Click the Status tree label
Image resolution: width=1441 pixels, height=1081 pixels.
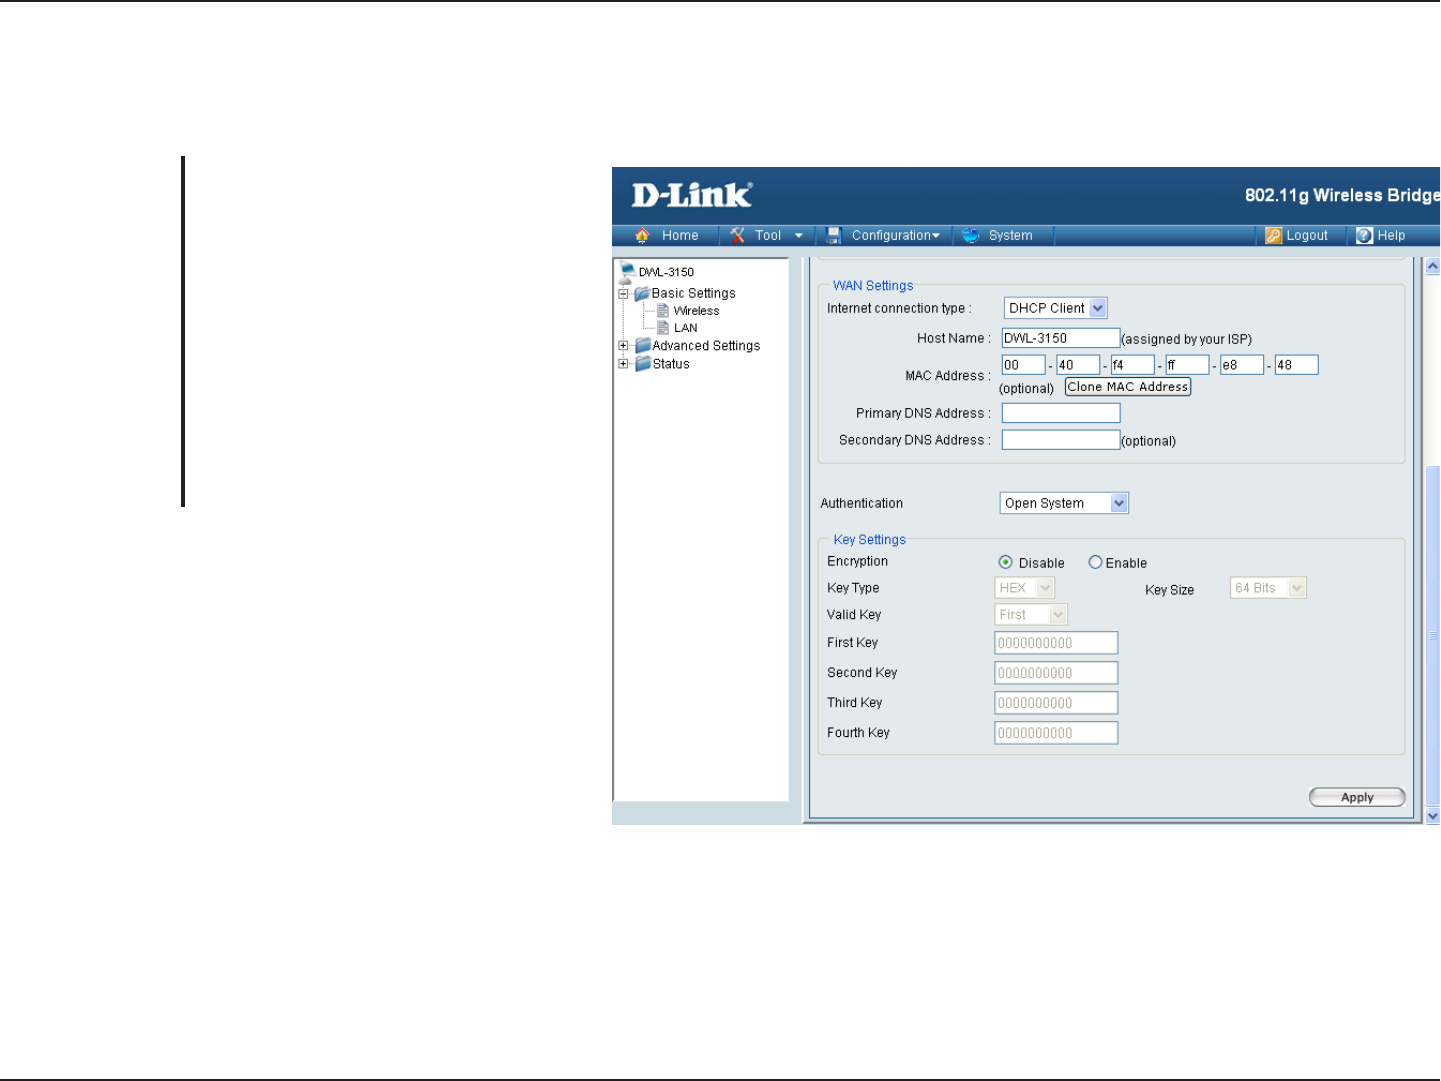tap(671, 364)
